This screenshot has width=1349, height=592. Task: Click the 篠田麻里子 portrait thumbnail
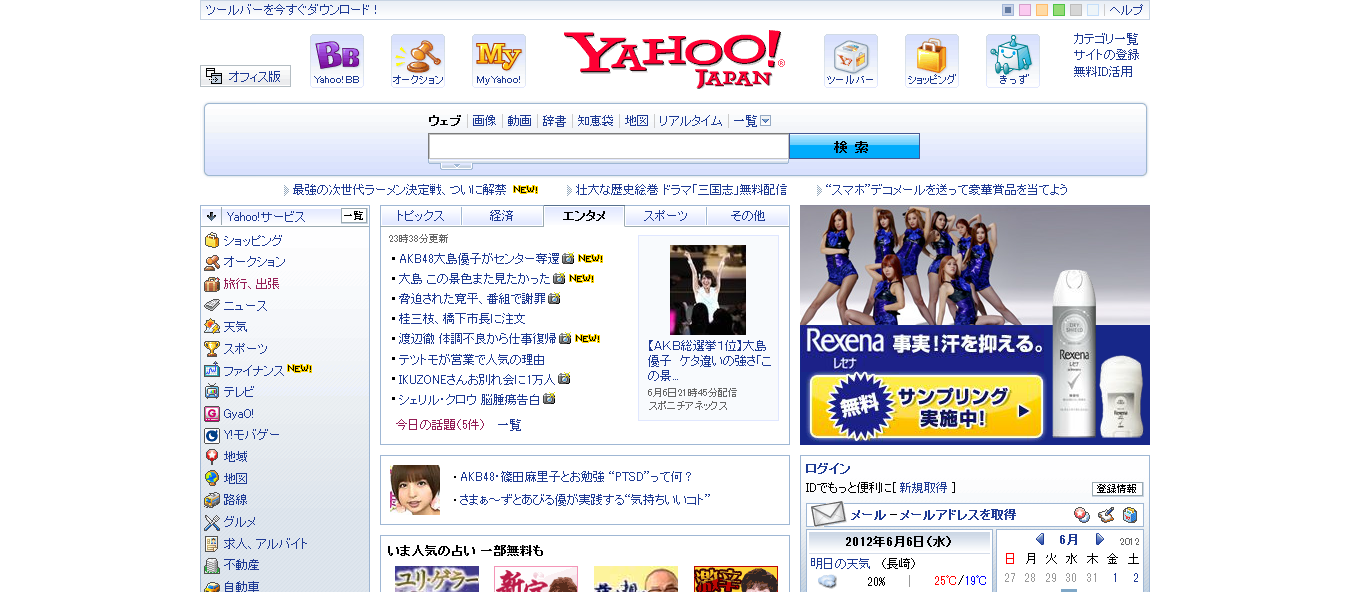415,490
